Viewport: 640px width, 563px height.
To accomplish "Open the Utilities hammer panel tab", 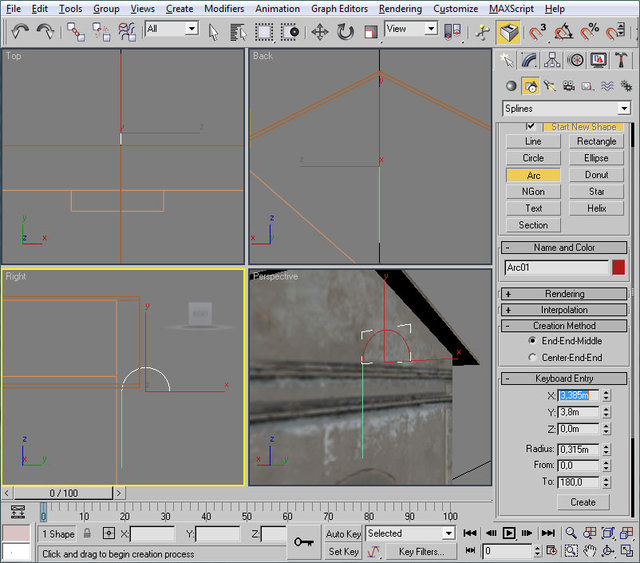I will click(x=620, y=60).
